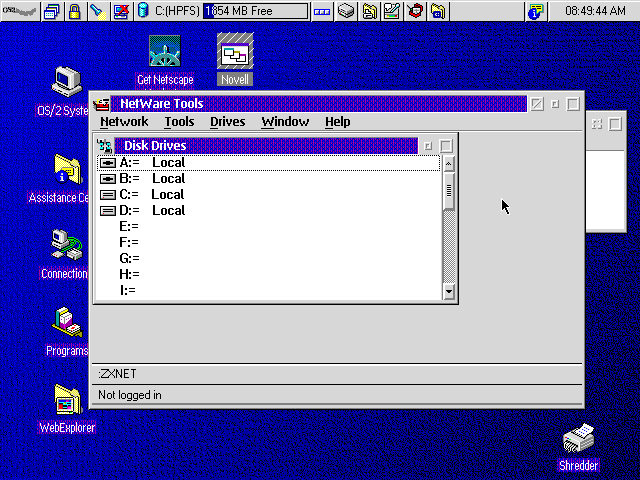Click the maximize button of the background window
This screenshot has width=640, height=480.
(615, 124)
